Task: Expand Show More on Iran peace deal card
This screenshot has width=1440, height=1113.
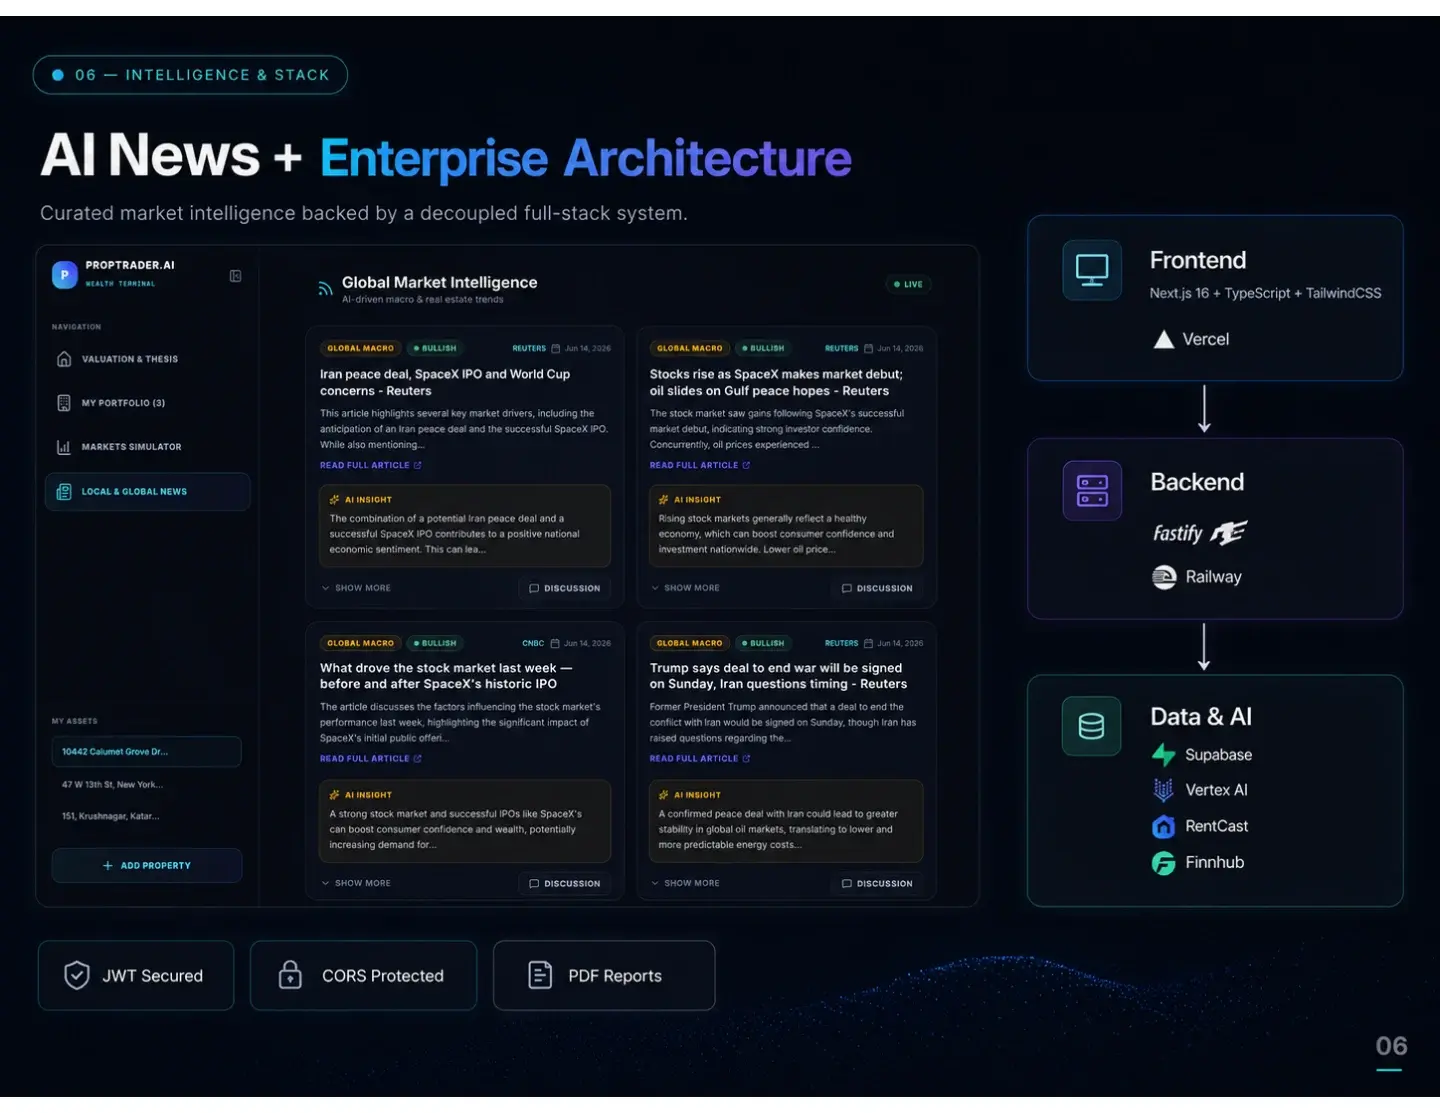Action: point(357,588)
